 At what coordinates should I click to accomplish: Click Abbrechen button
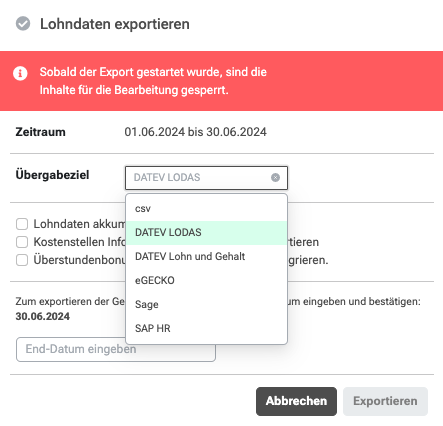296,401
